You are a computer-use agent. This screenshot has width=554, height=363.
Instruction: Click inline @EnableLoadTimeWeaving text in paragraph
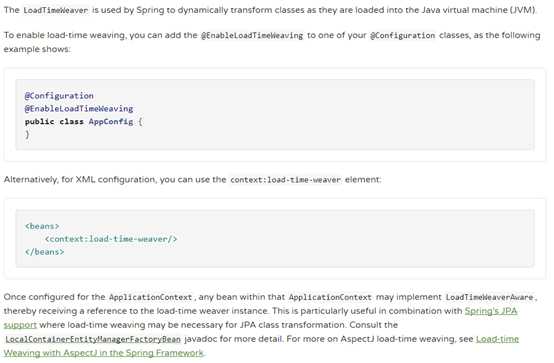(252, 35)
